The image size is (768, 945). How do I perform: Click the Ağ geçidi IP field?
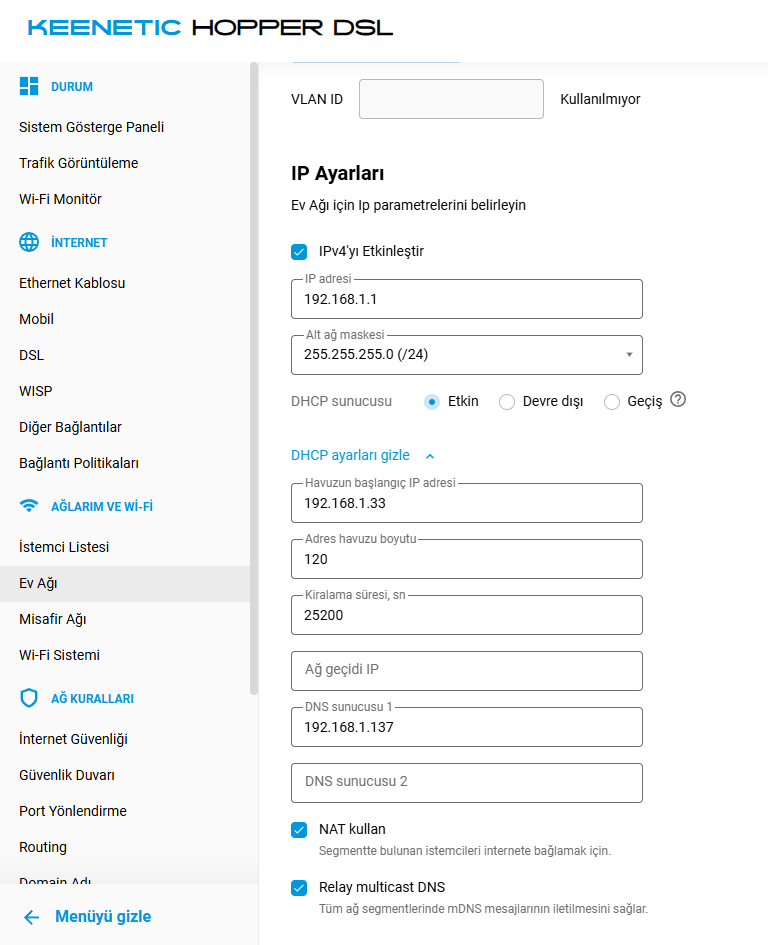coord(467,671)
